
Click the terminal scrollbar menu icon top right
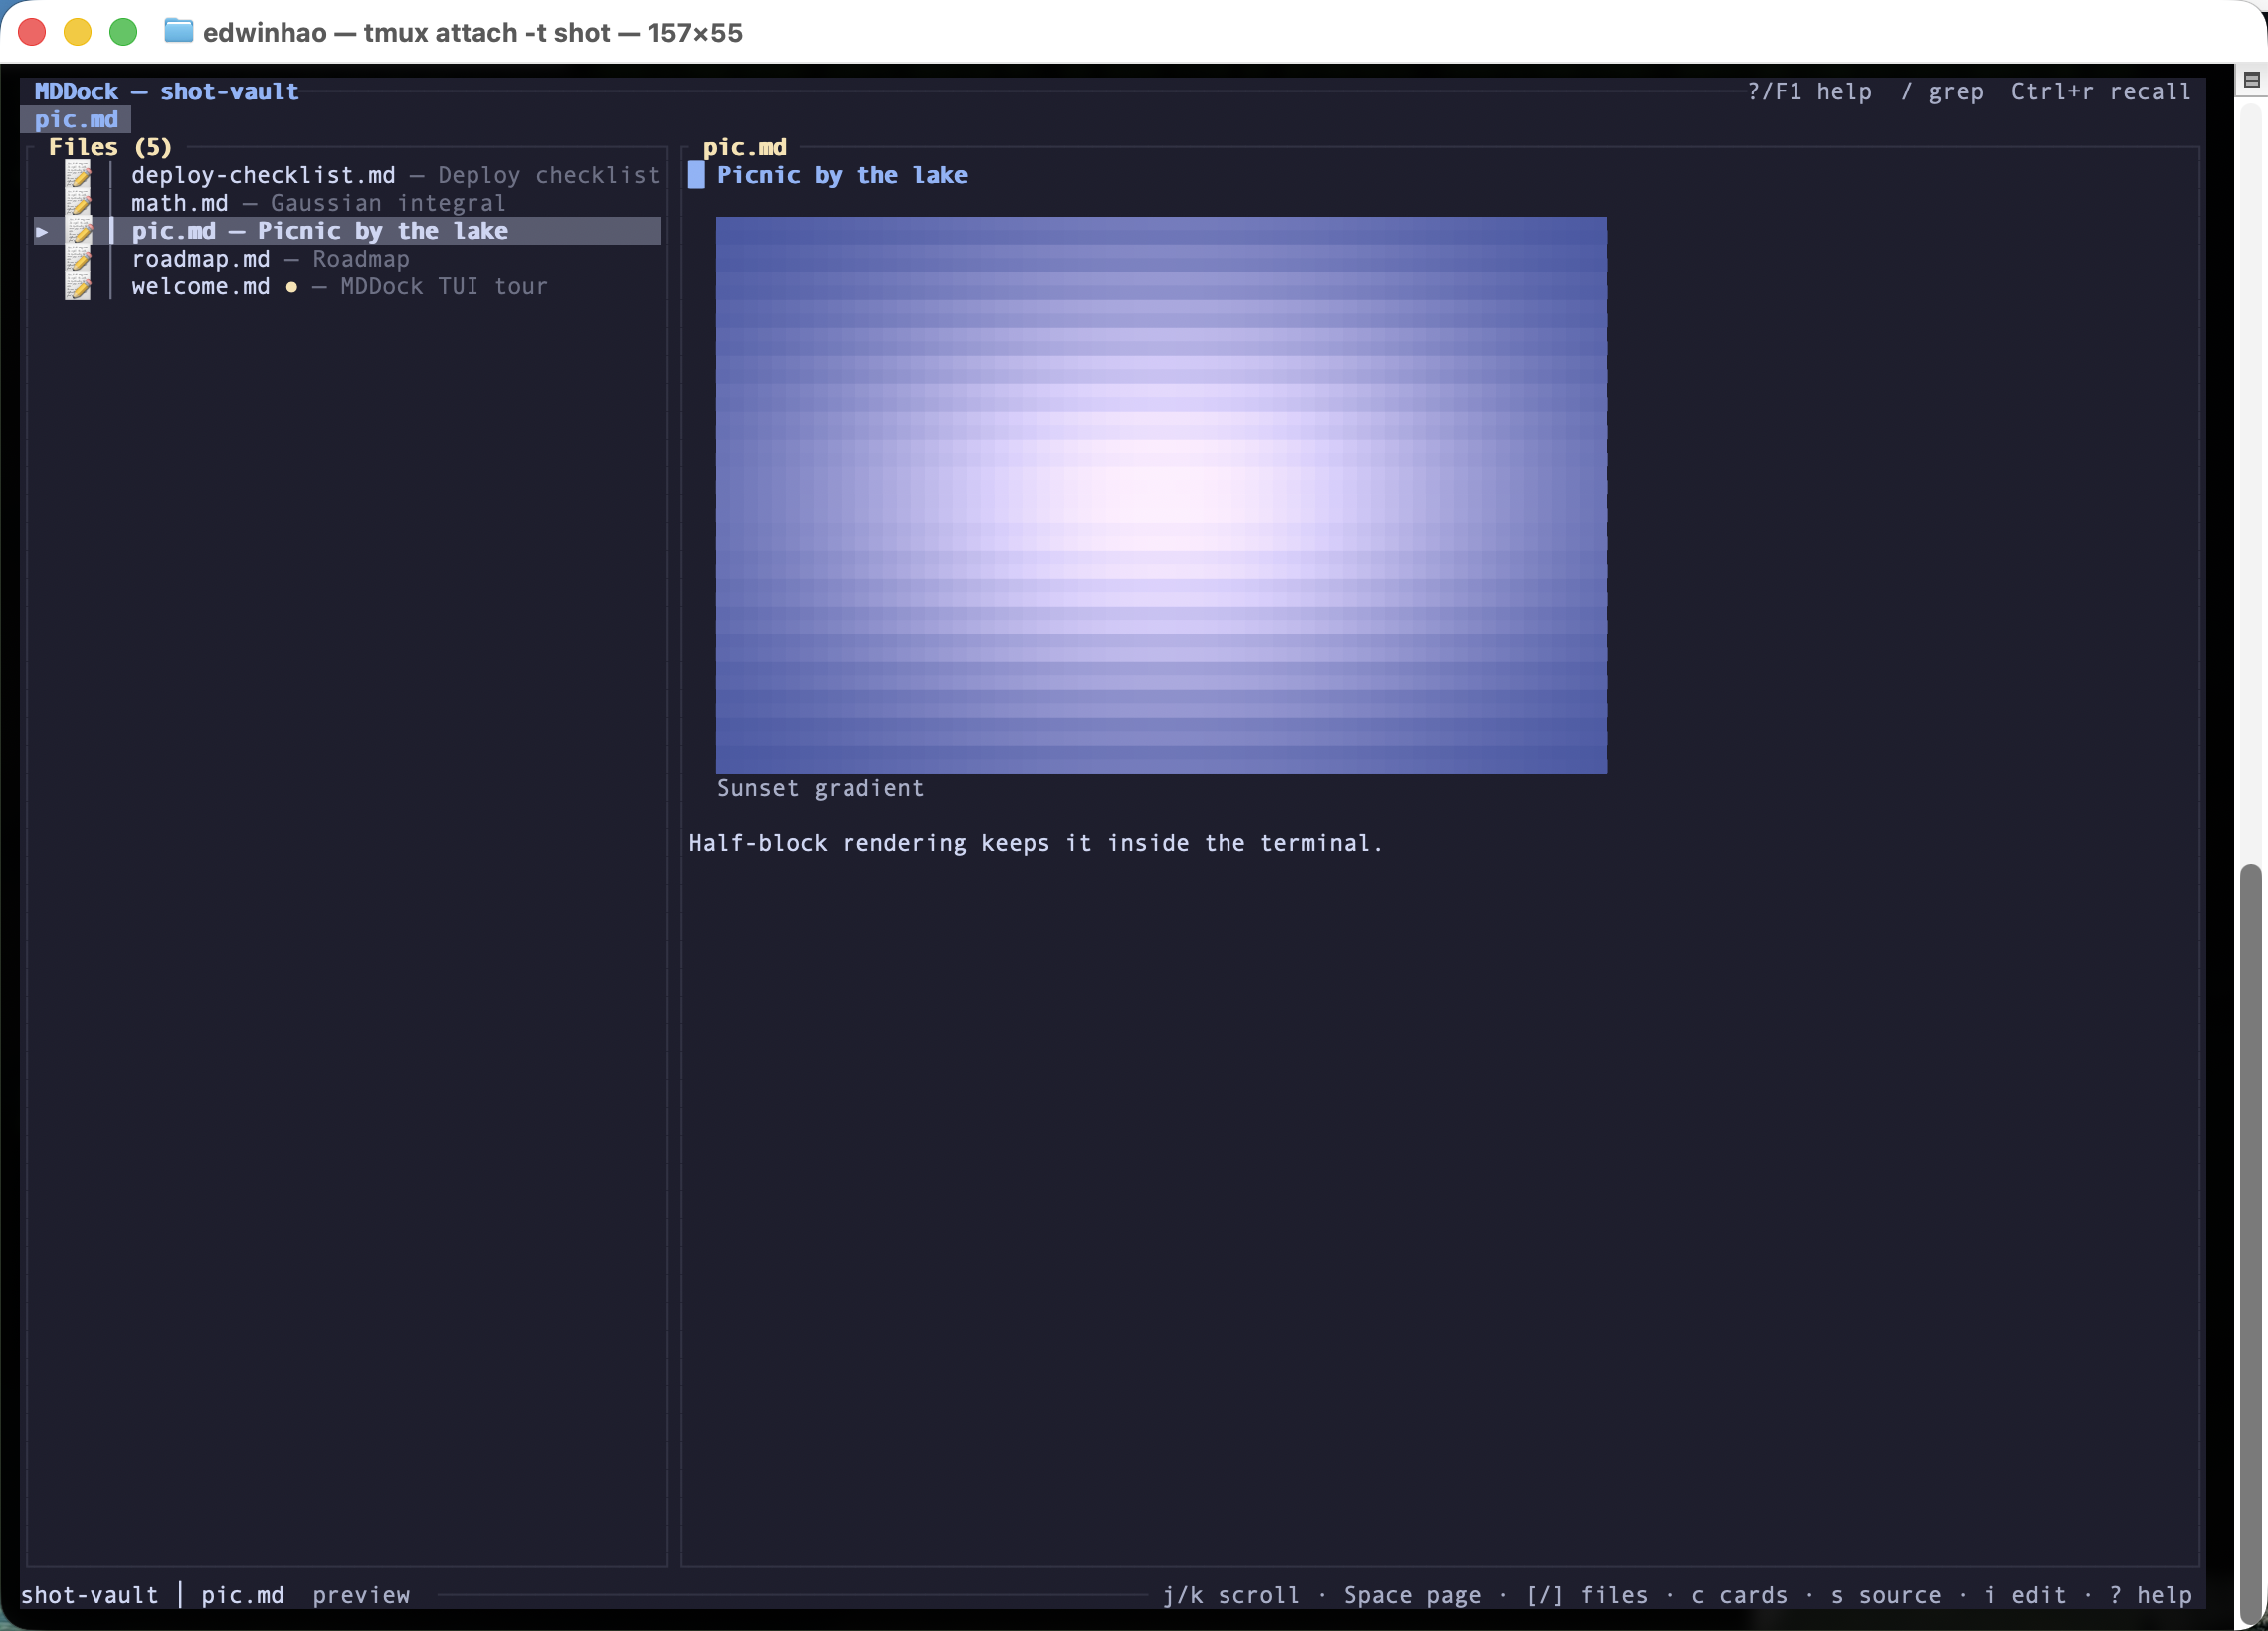(2252, 80)
